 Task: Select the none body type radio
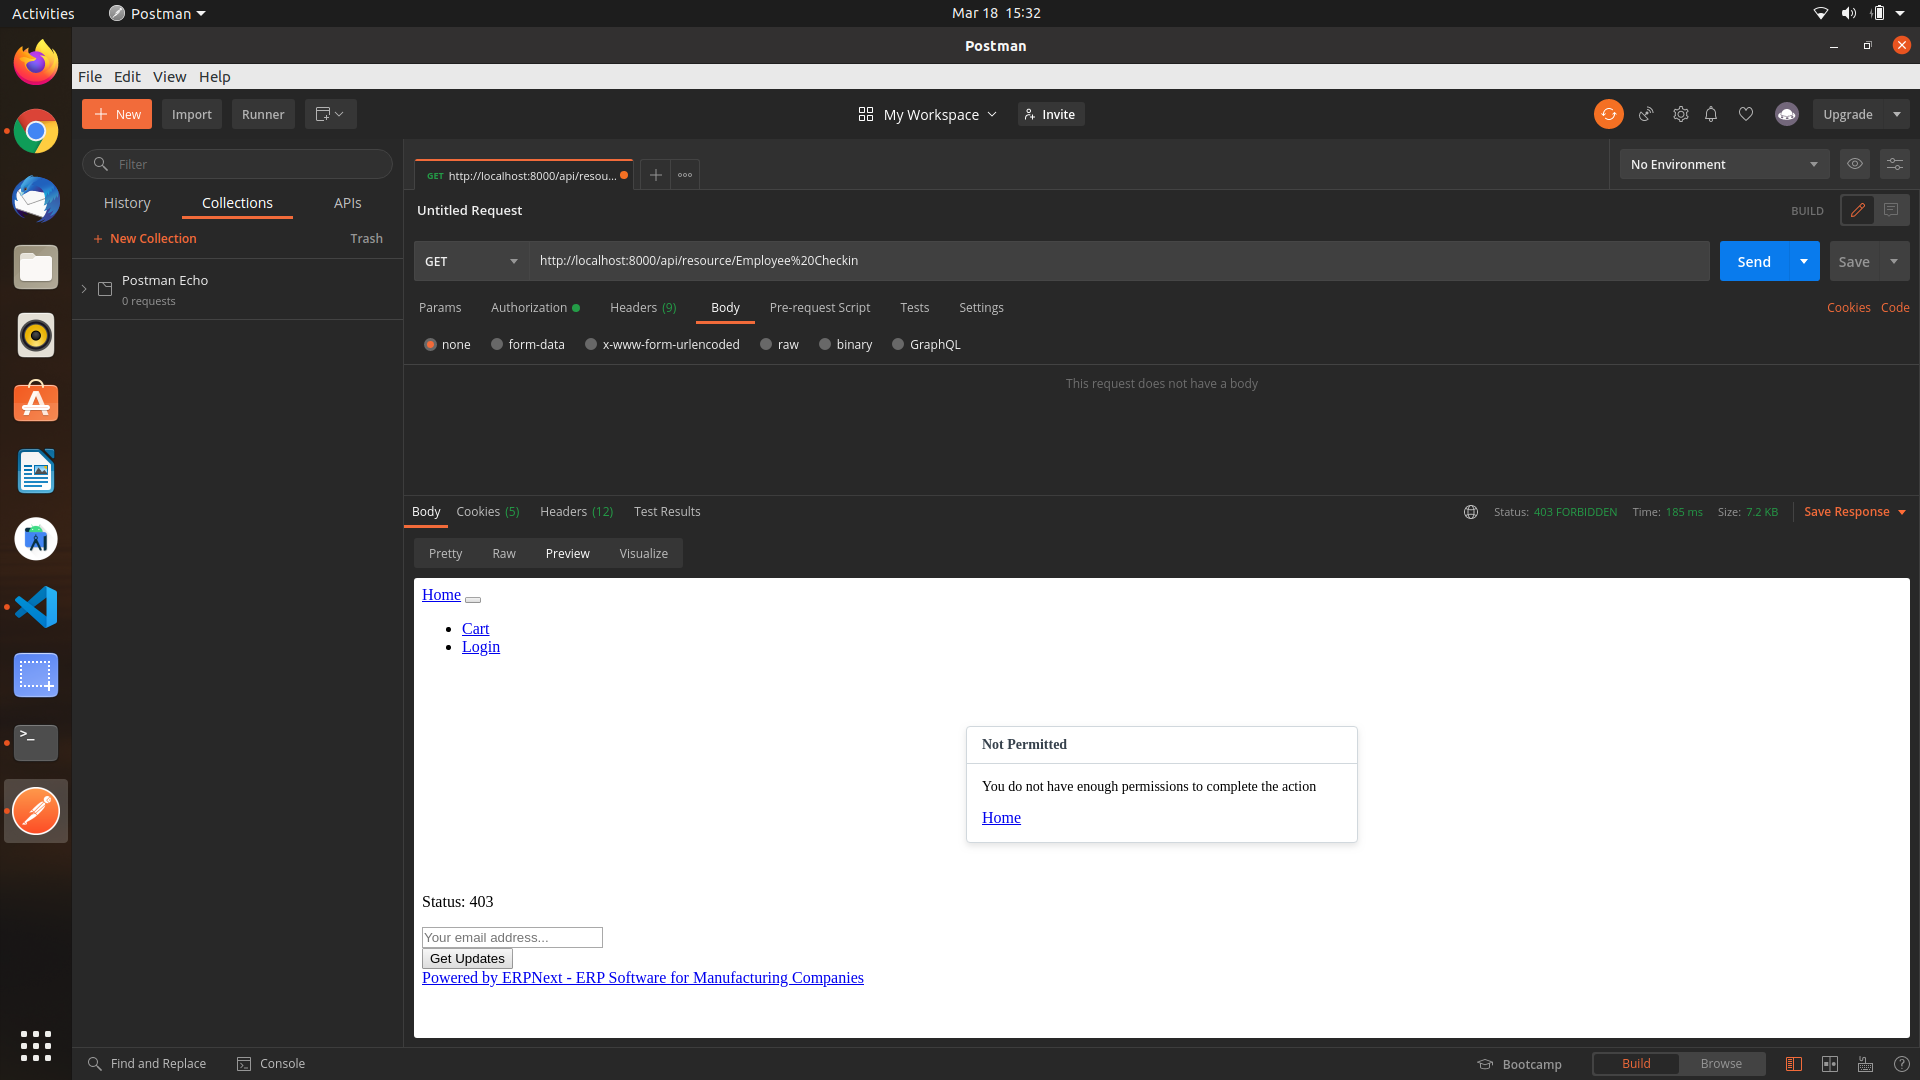(x=431, y=344)
